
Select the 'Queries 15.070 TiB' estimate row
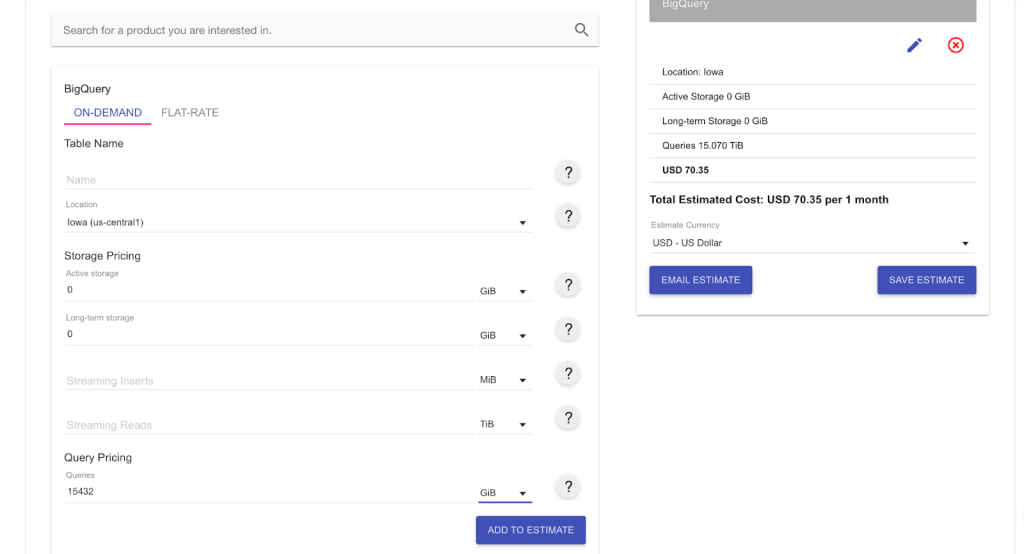(x=812, y=146)
